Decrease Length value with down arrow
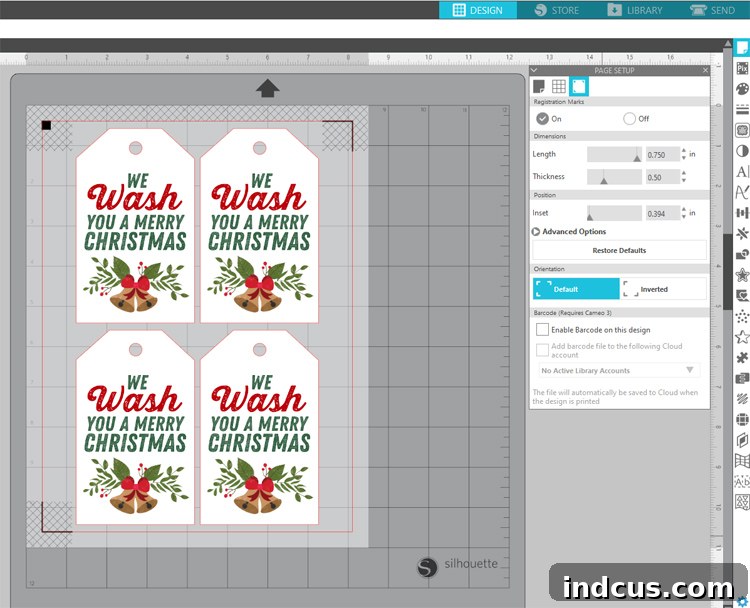 pyautogui.click(x=684, y=158)
